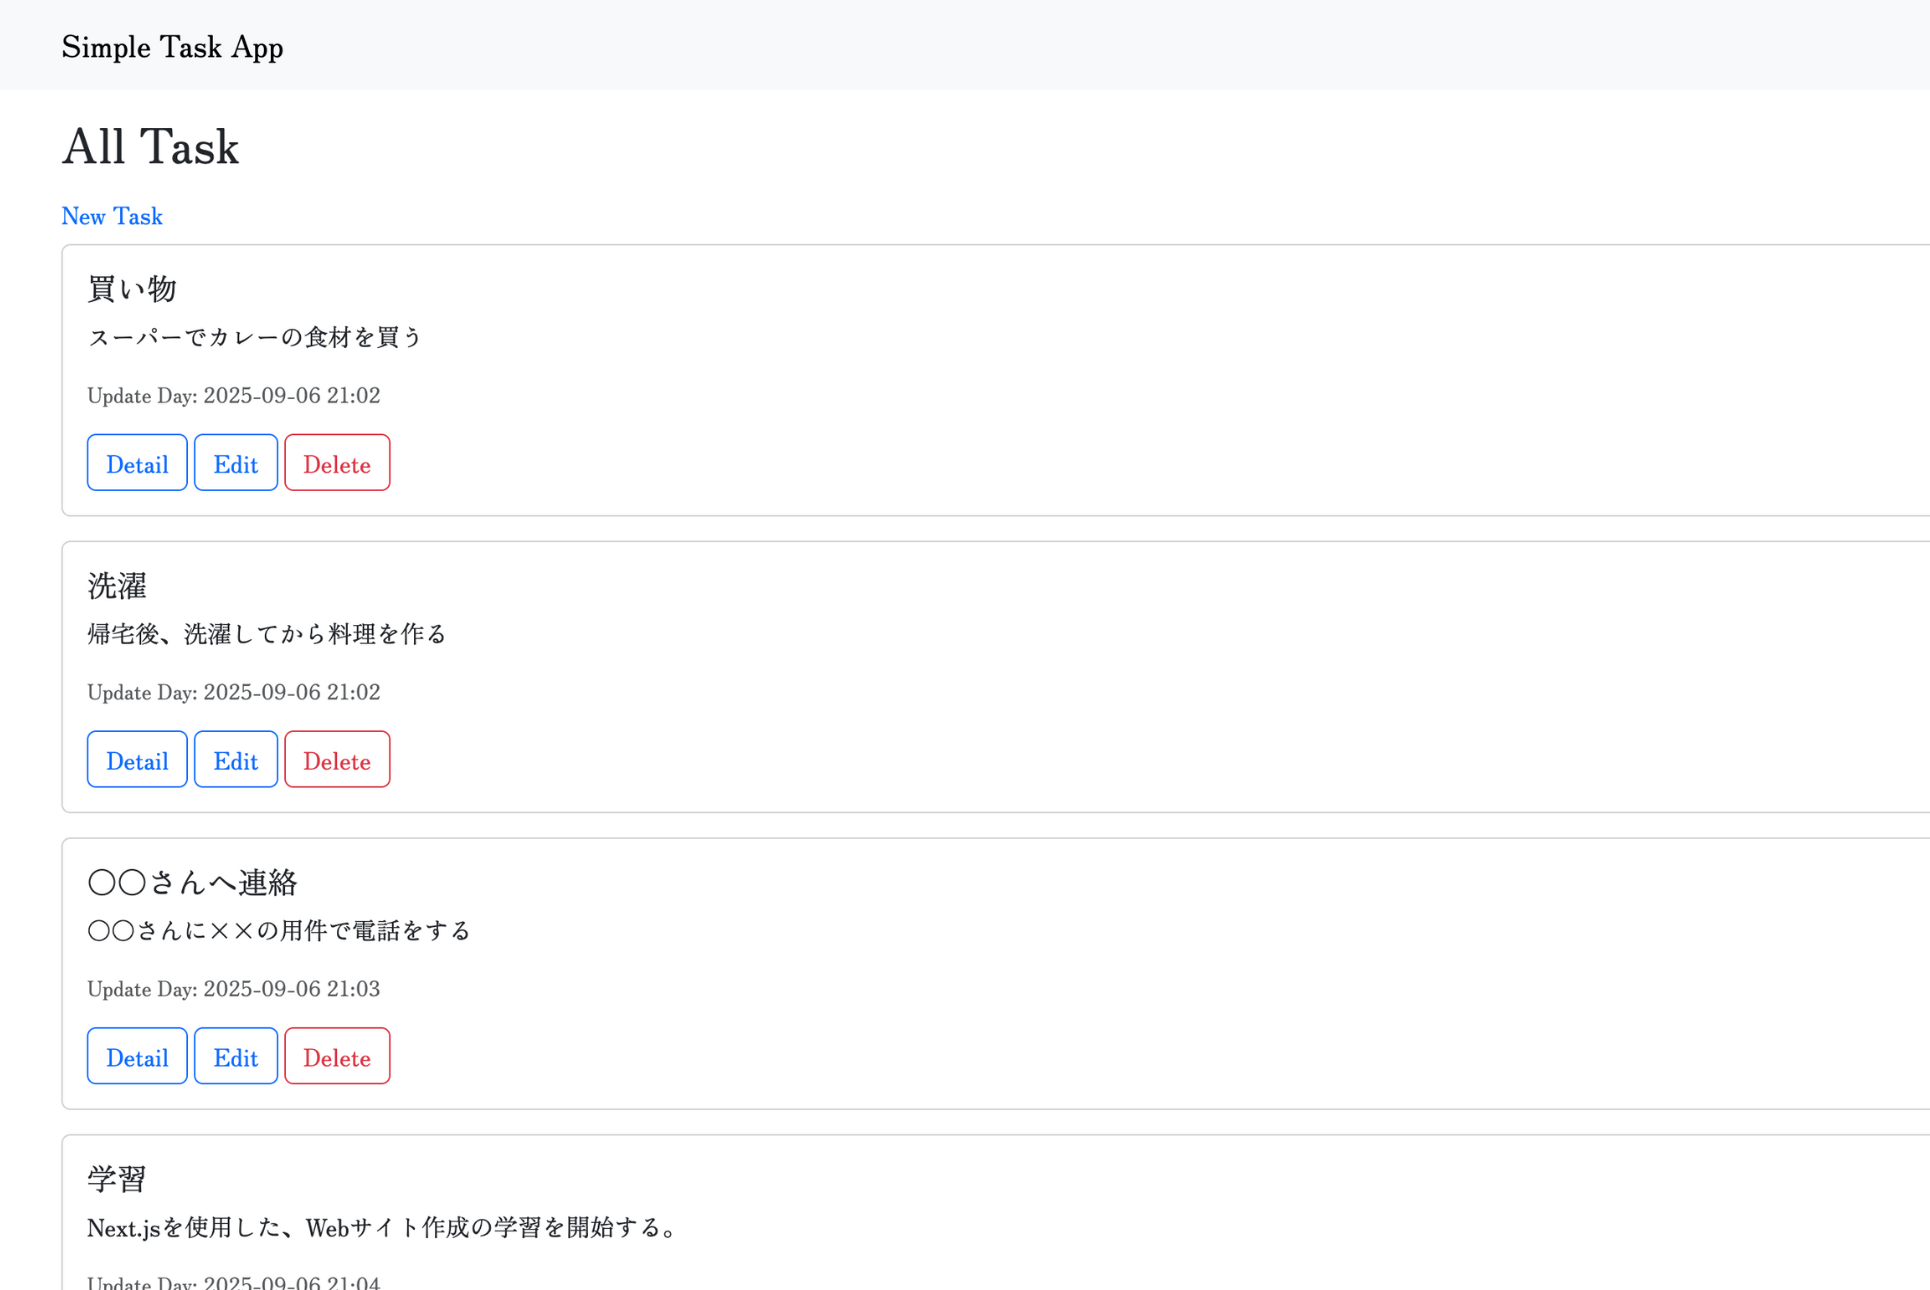Delete the 買い物 task
1930x1290 pixels.
click(337, 464)
